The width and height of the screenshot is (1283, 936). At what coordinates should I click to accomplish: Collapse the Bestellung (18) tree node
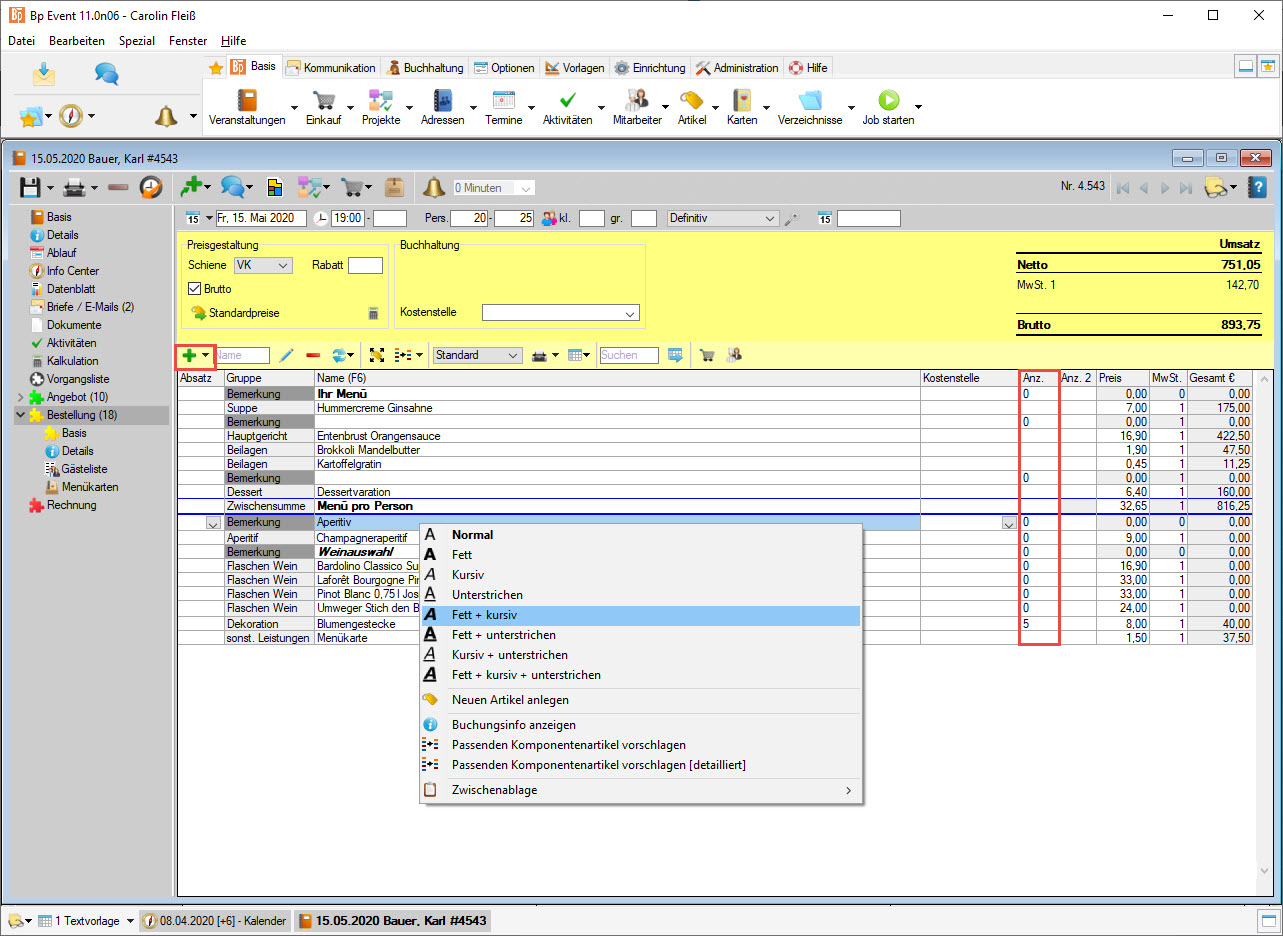pyautogui.click(x=21, y=415)
